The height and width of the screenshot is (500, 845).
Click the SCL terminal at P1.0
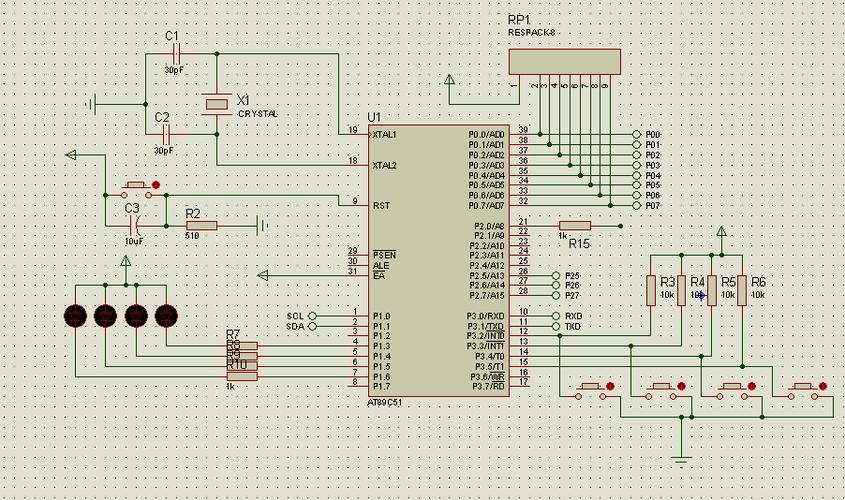point(311,316)
